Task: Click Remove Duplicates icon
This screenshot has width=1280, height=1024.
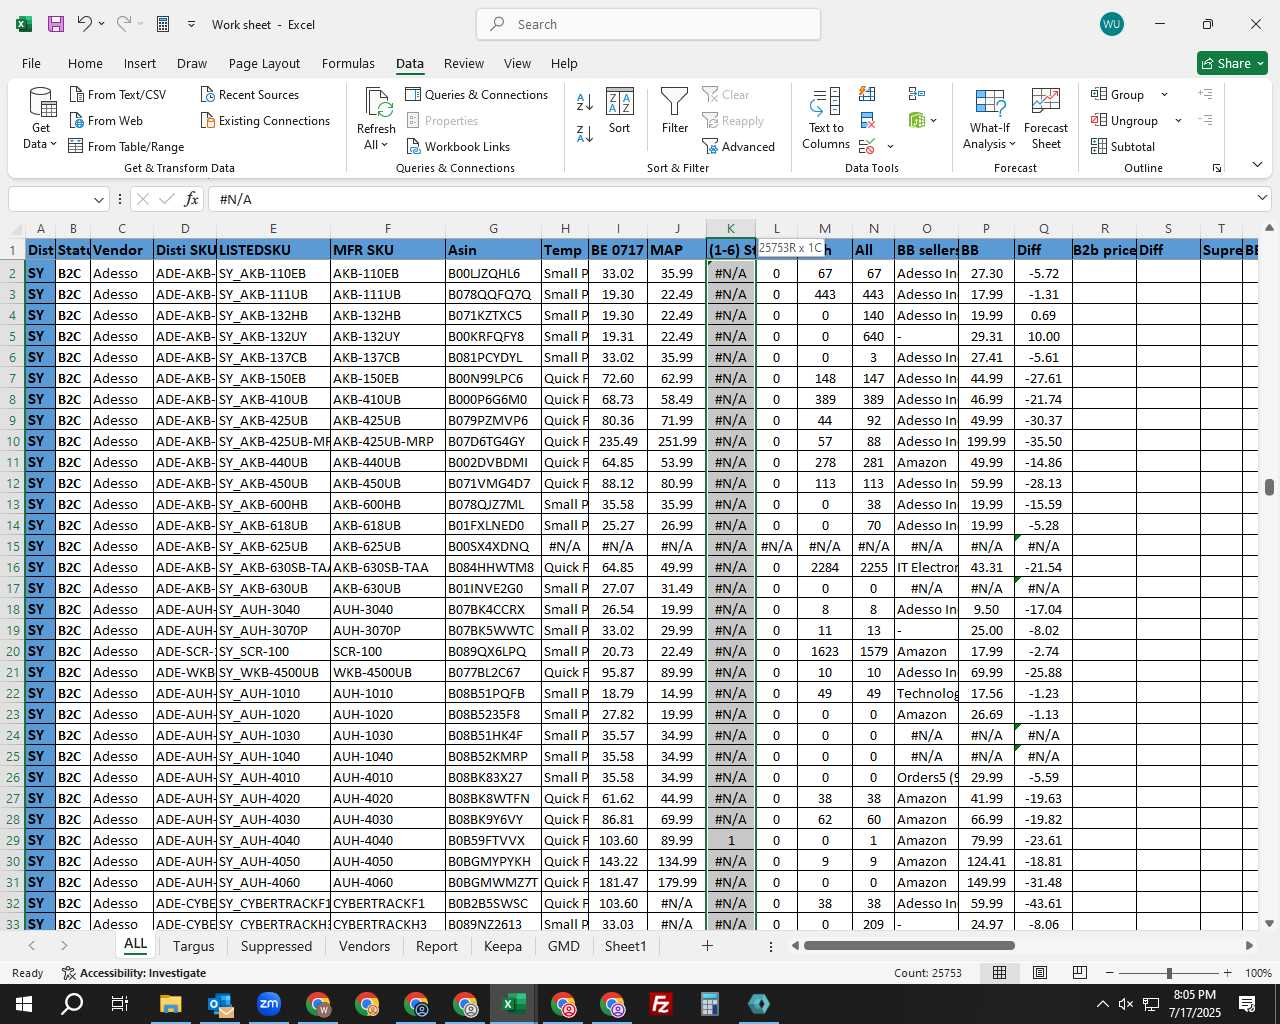Action: (867, 120)
